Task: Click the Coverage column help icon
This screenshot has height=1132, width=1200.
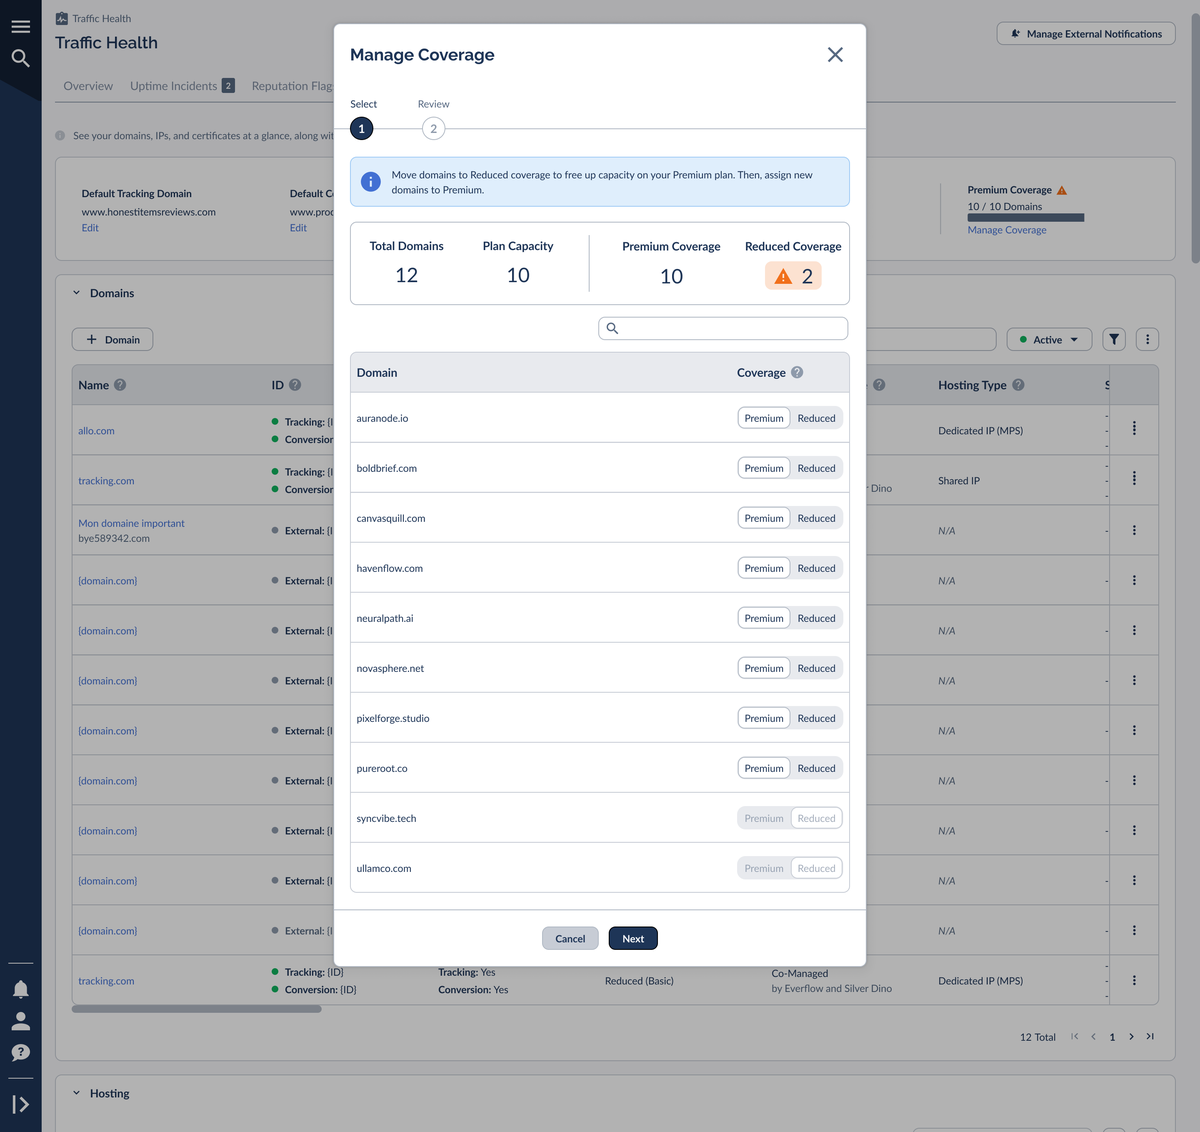Action: point(797,372)
